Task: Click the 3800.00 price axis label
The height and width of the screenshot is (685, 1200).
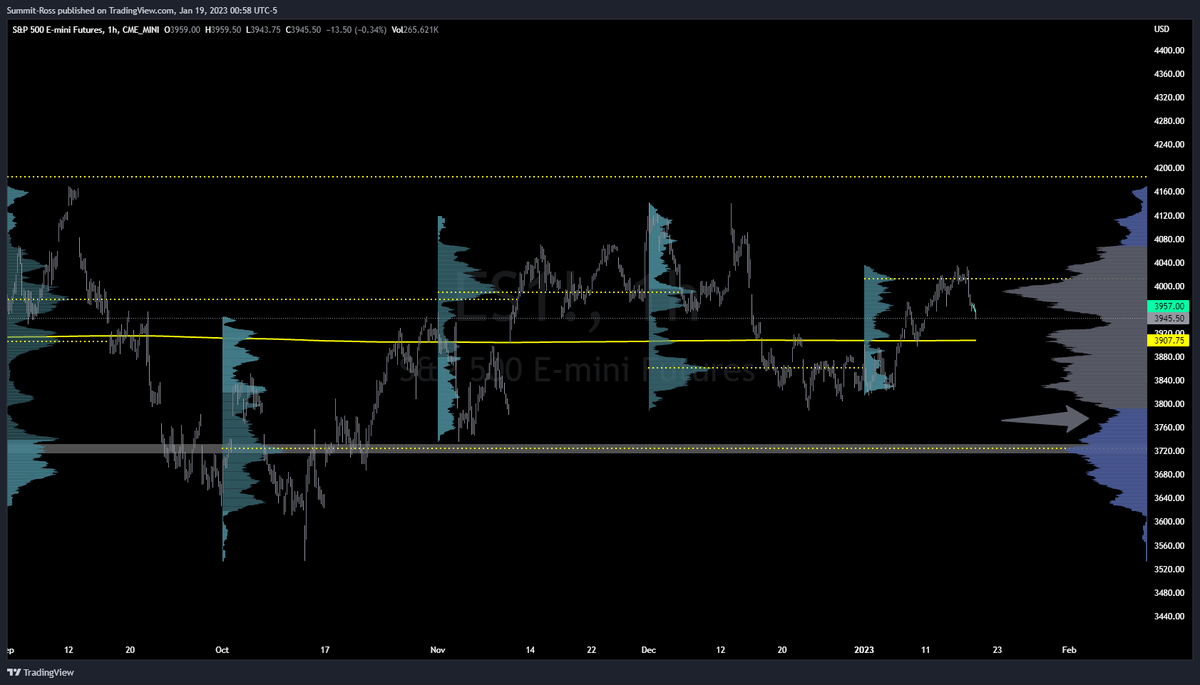Action: [x=1168, y=404]
